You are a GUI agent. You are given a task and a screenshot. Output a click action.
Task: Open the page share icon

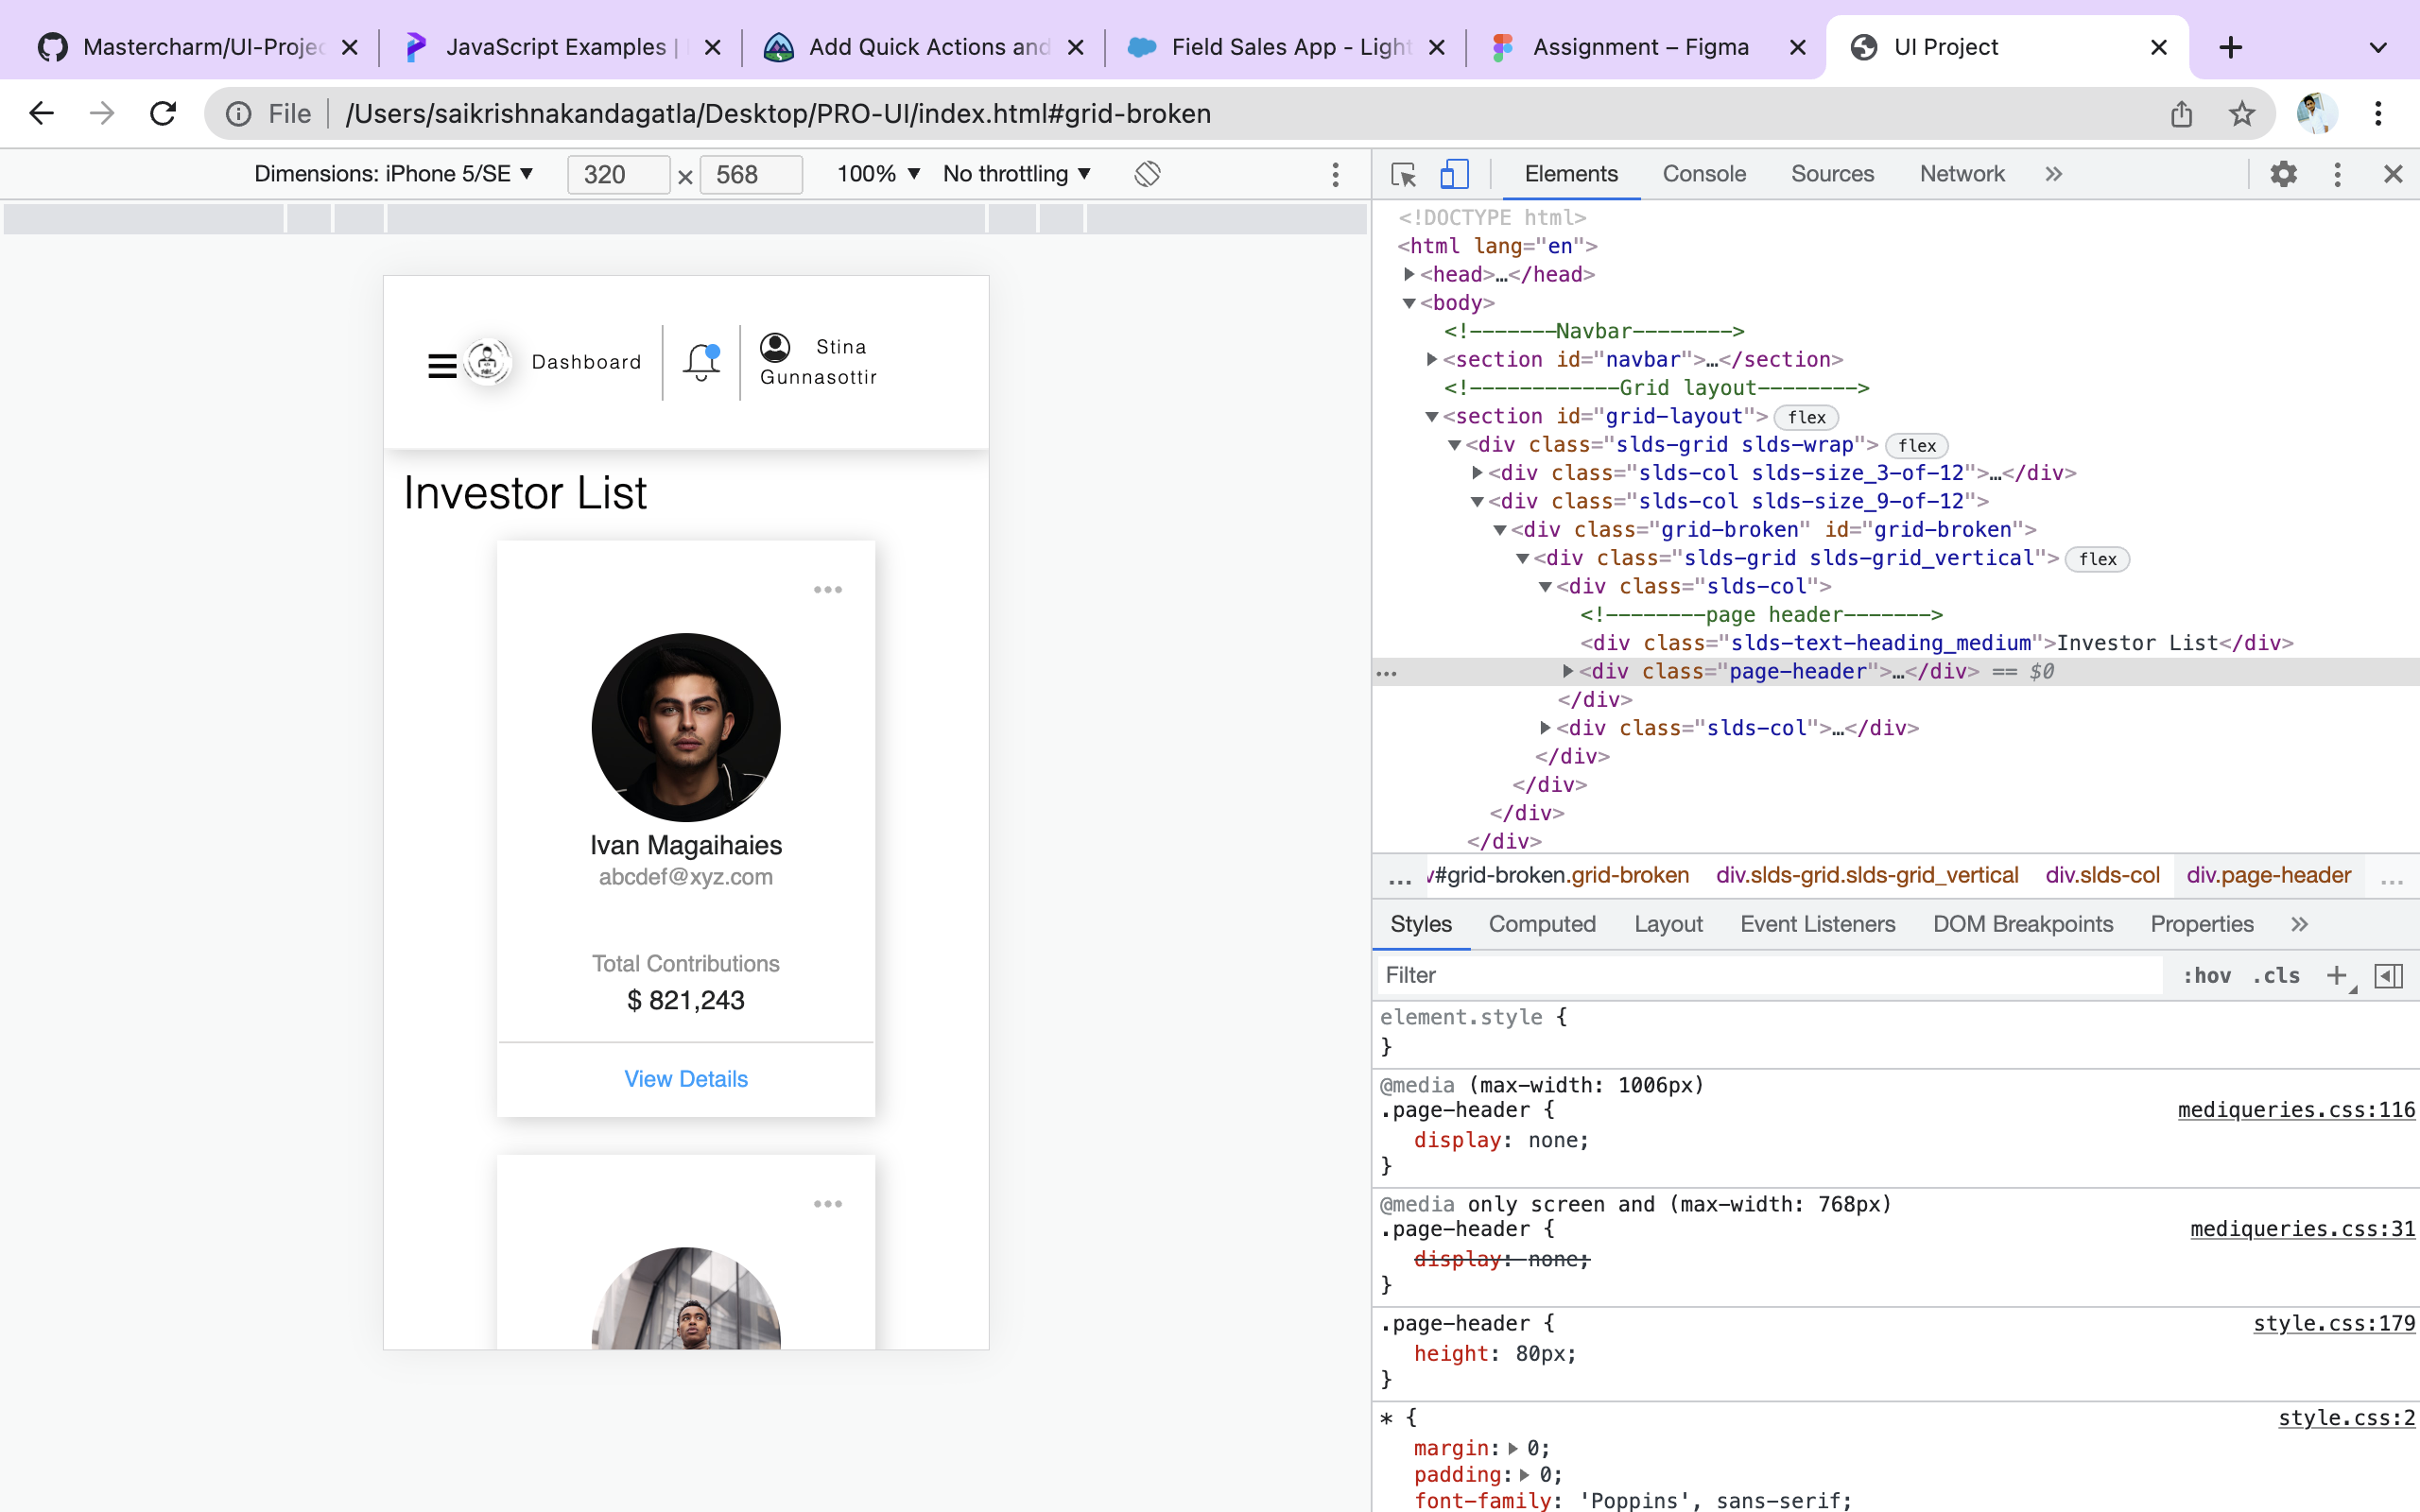2181,113
